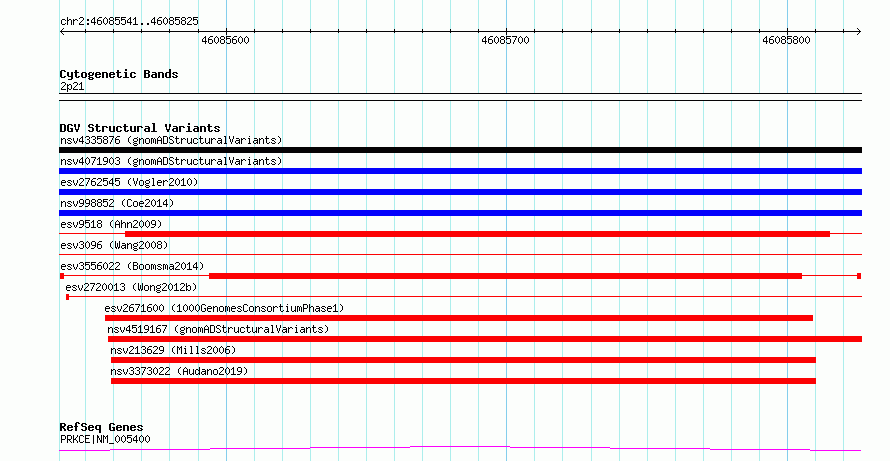
Task: Select the nsv998852 Coe2014 label
Action: [x=117, y=203]
